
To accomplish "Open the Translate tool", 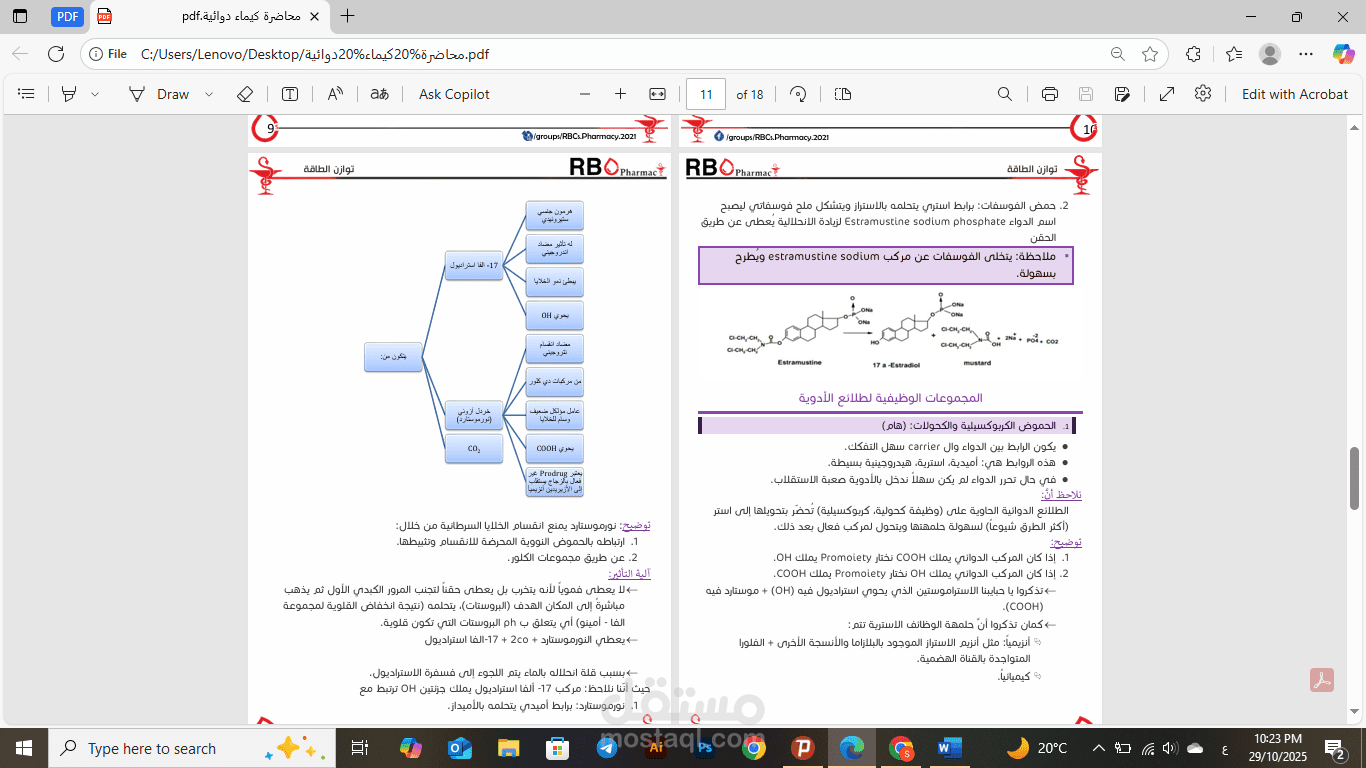I will tap(379, 94).
